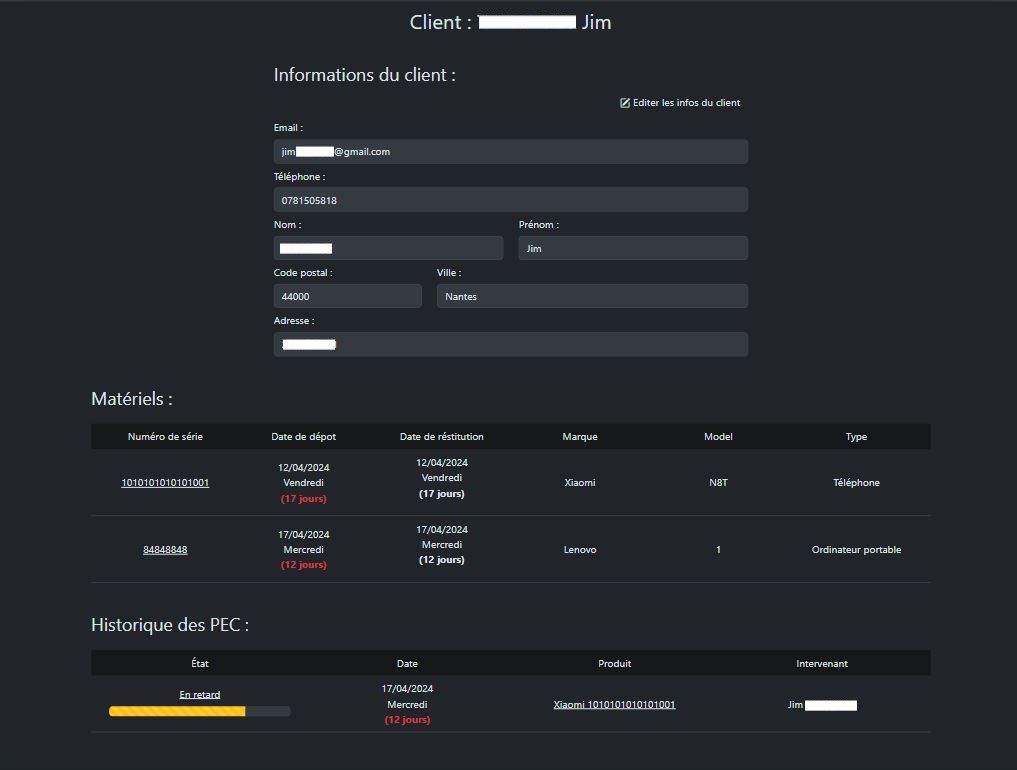Viewport: 1017px width, 770px height.
Task: Click the 'Intervenant' column header
Action: (821, 663)
